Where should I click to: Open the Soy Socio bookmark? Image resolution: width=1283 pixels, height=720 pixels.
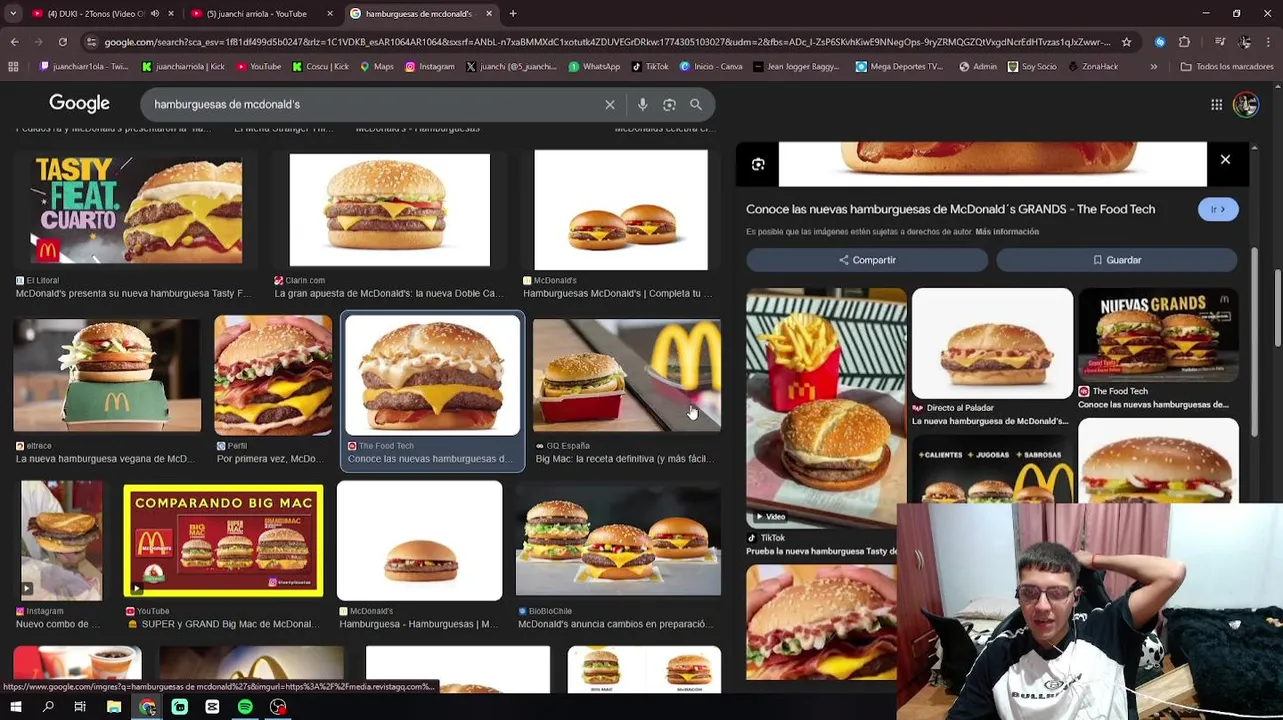coord(1032,67)
